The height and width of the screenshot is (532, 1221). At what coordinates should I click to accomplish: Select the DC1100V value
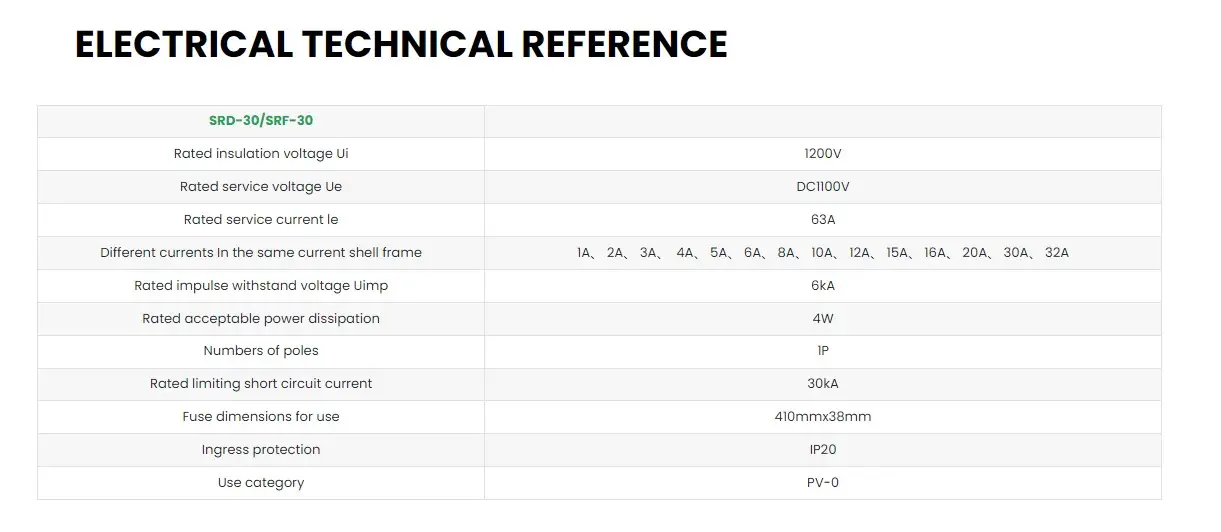(822, 187)
